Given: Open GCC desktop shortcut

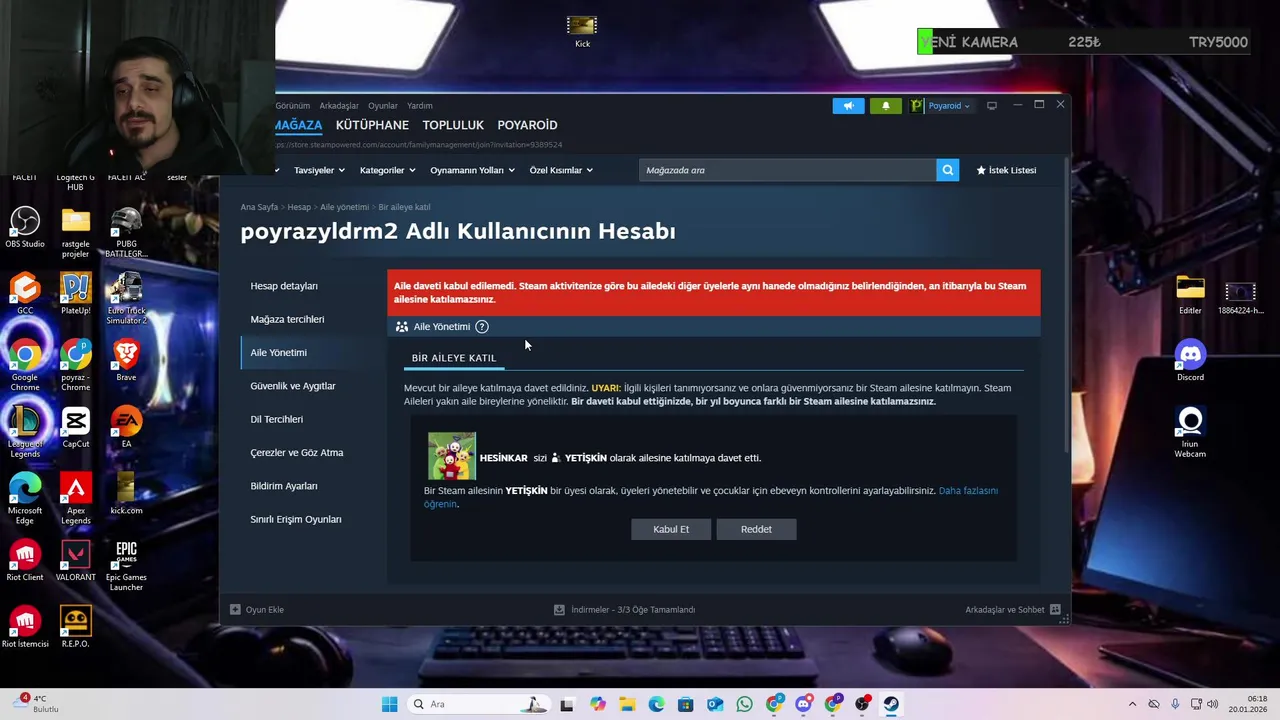Looking at the screenshot, I should tap(25, 294).
